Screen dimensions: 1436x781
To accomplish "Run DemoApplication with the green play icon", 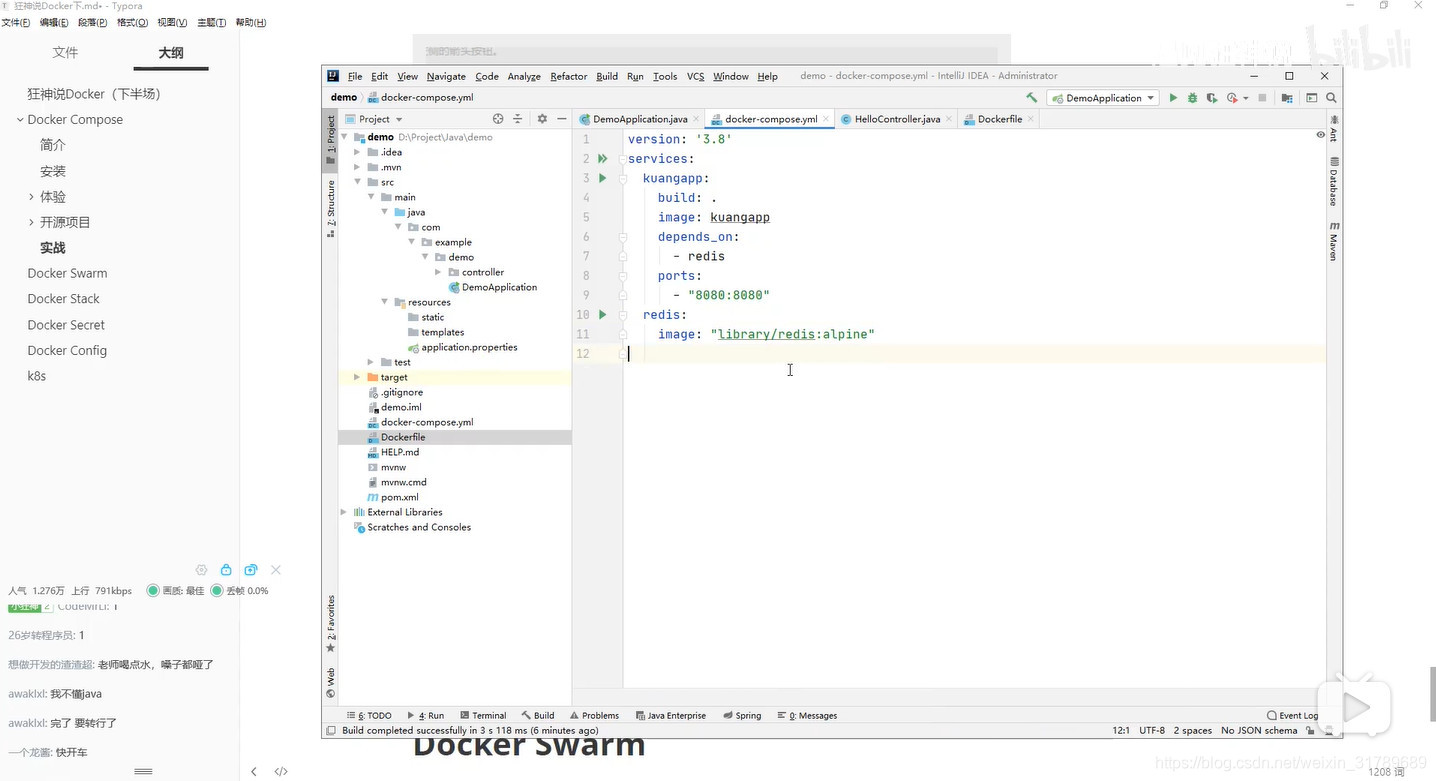I will (x=1173, y=98).
